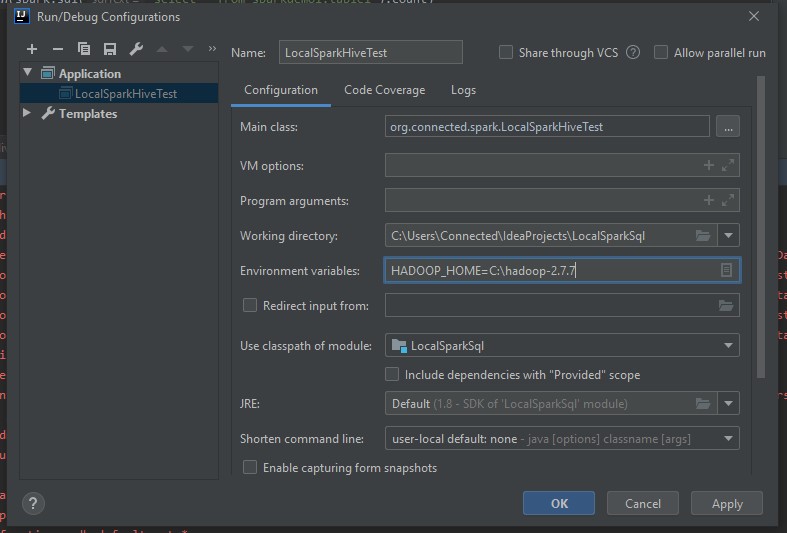Enable the Share through VCS checkbox
This screenshot has height=533, width=787.
point(506,53)
